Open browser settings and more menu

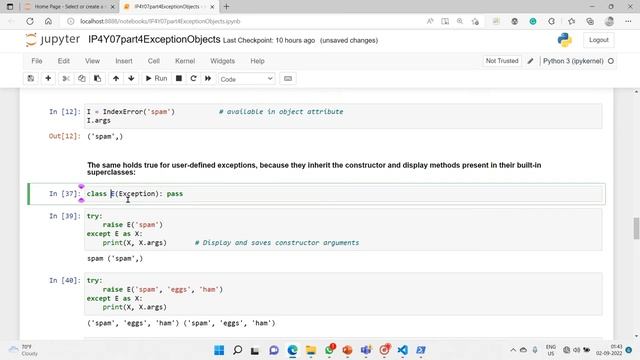coord(628,21)
